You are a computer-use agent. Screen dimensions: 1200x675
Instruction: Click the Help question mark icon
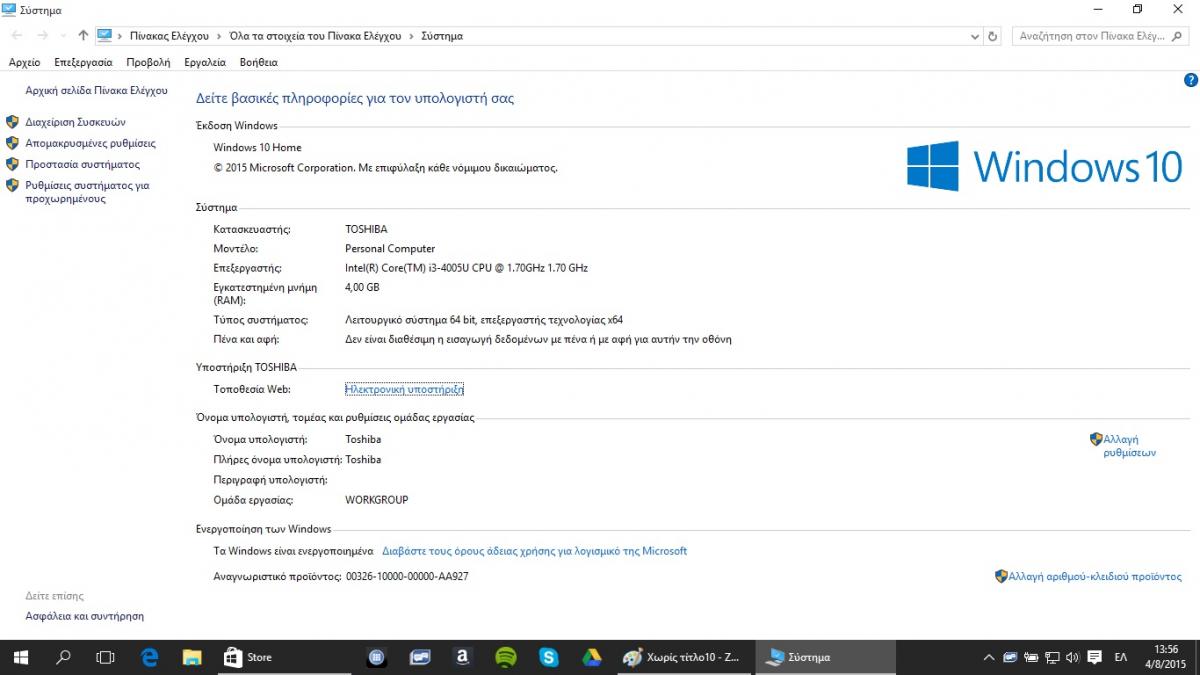tap(1190, 80)
